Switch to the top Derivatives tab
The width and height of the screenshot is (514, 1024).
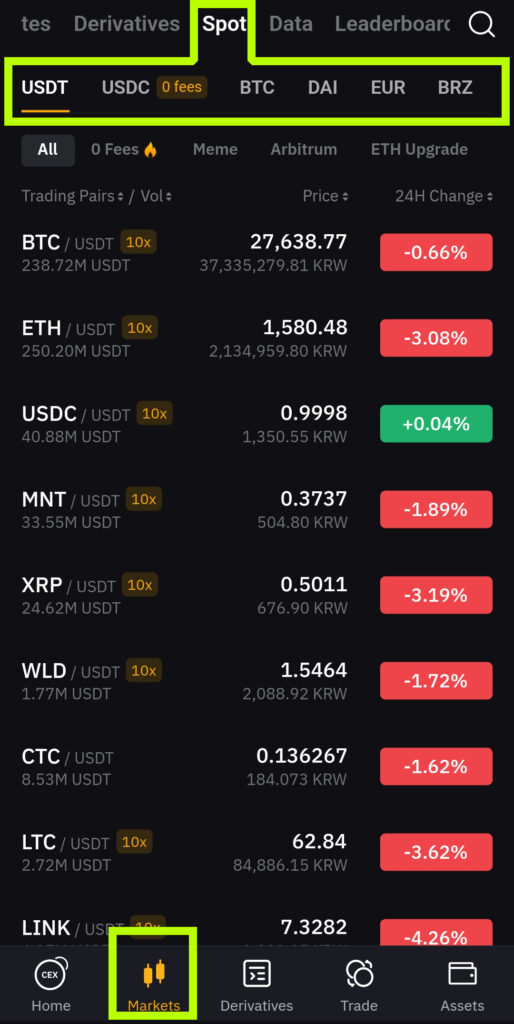click(127, 24)
